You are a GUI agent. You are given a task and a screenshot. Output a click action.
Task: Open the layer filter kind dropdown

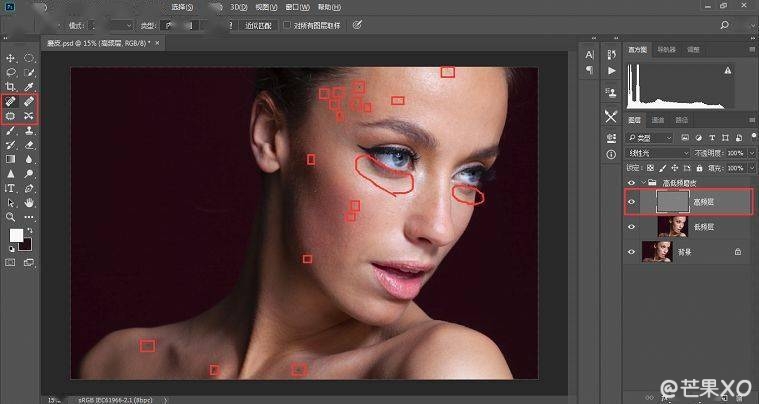click(x=650, y=138)
